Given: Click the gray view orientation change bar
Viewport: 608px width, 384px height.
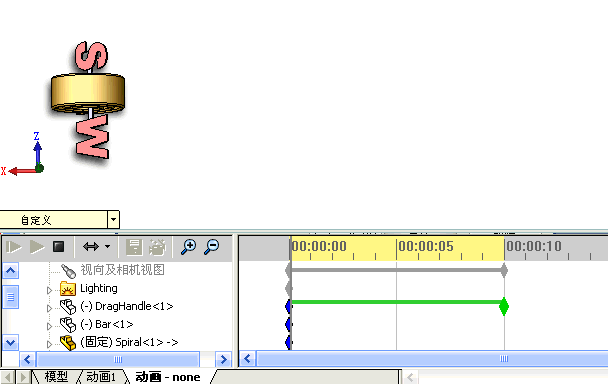Looking at the screenshot, I should point(396,270).
